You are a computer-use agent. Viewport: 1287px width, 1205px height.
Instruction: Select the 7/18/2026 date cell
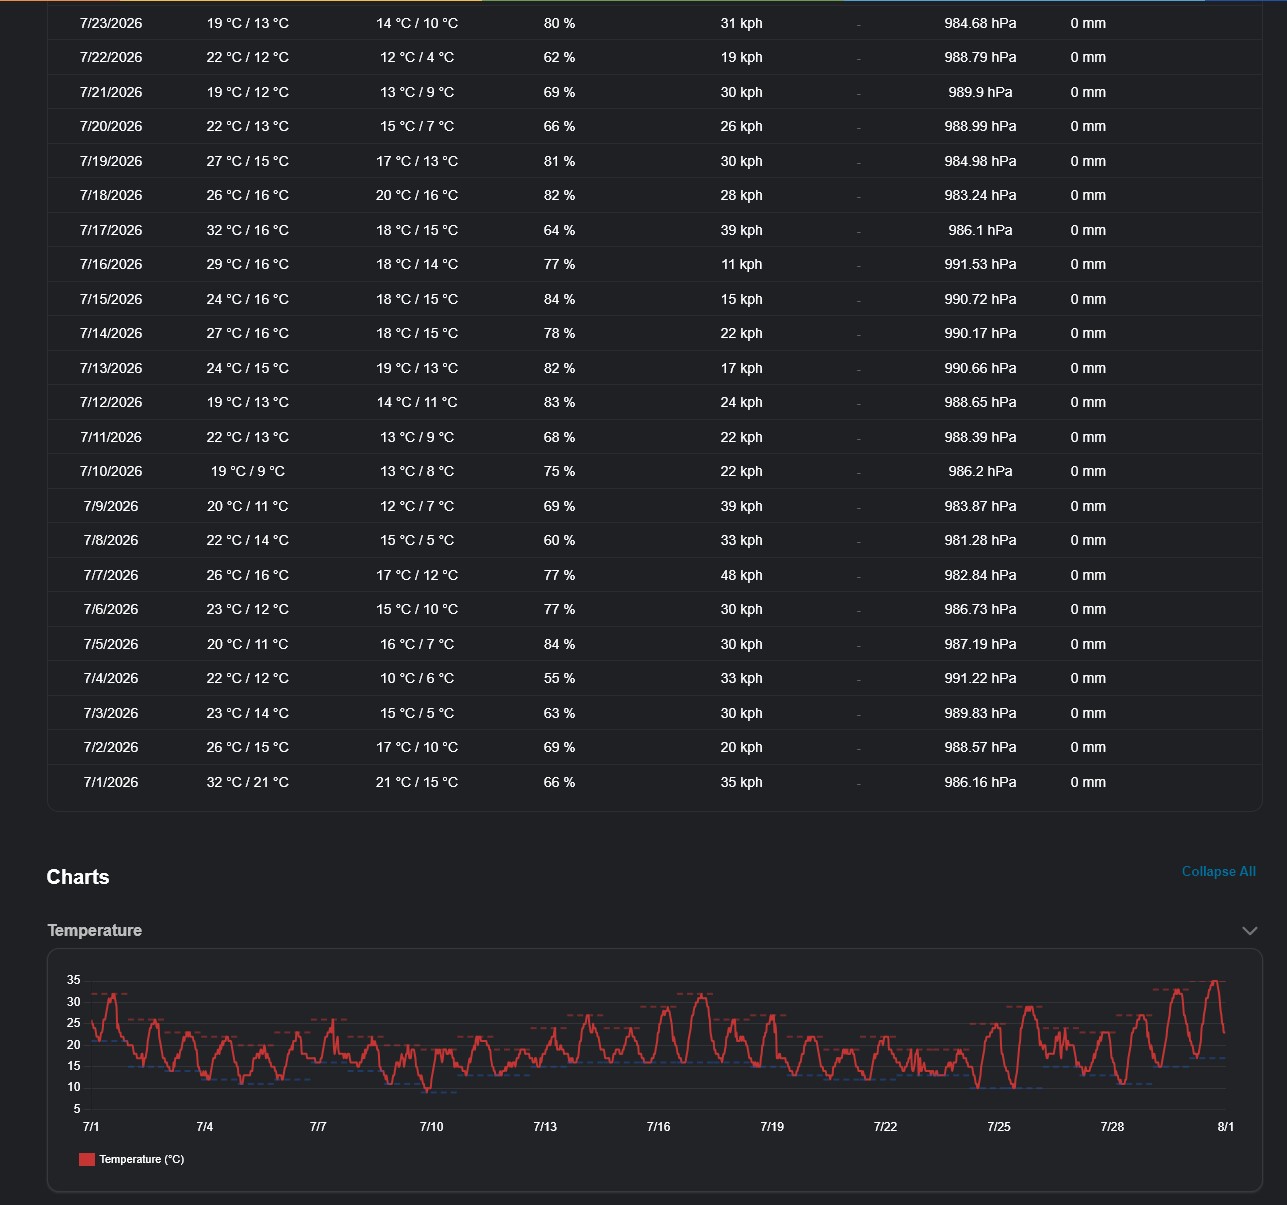coord(111,195)
